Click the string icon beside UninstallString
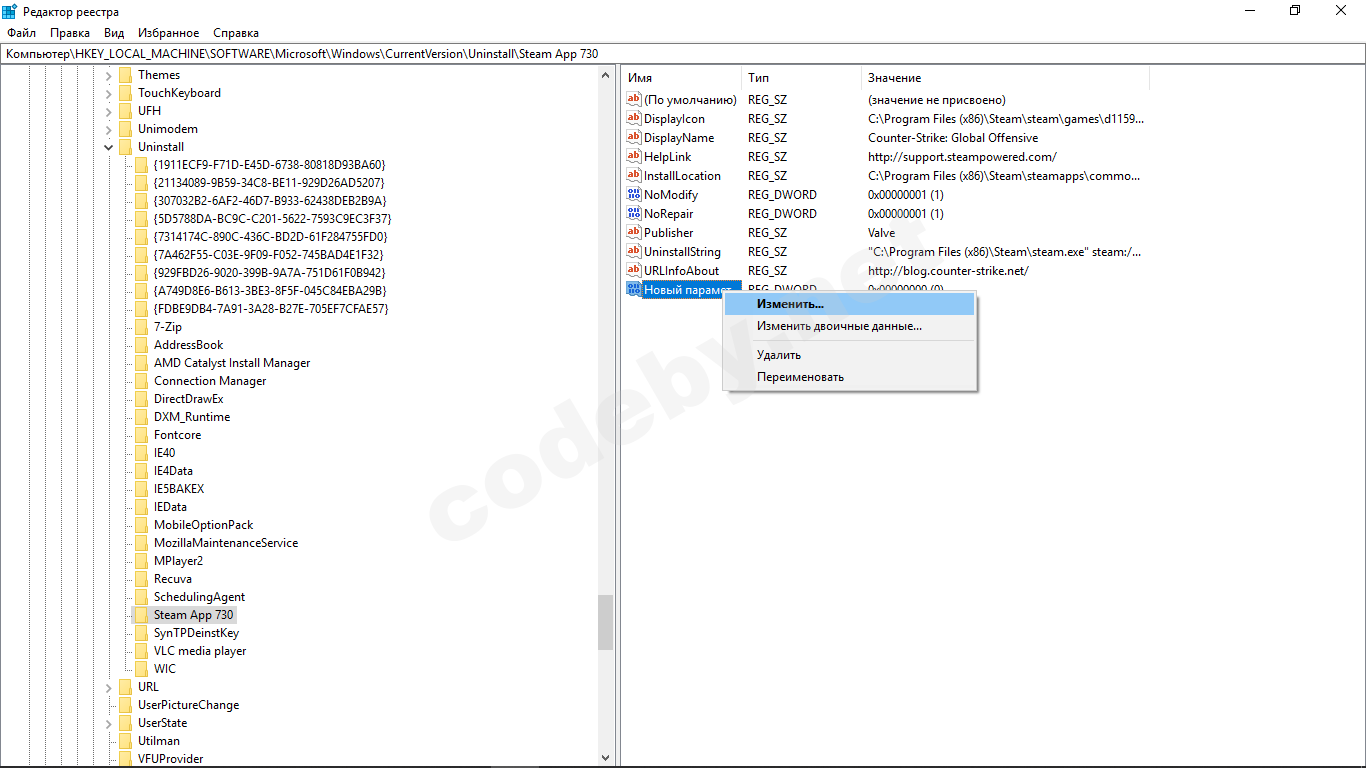This screenshot has width=1366, height=768. (x=633, y=251)
